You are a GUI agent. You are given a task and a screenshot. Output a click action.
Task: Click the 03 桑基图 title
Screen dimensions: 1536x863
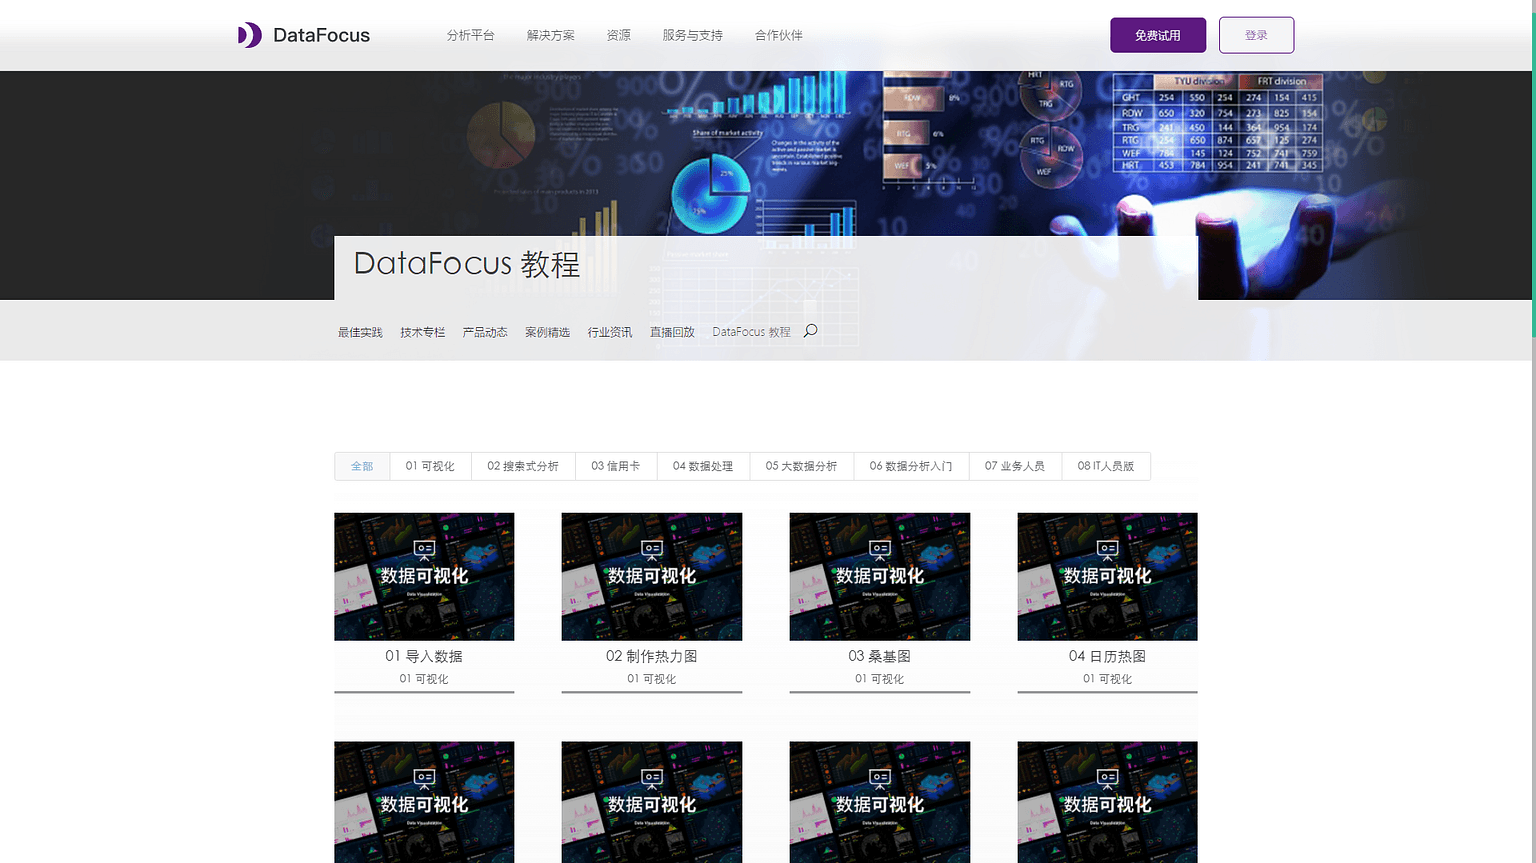coord(880,656)
